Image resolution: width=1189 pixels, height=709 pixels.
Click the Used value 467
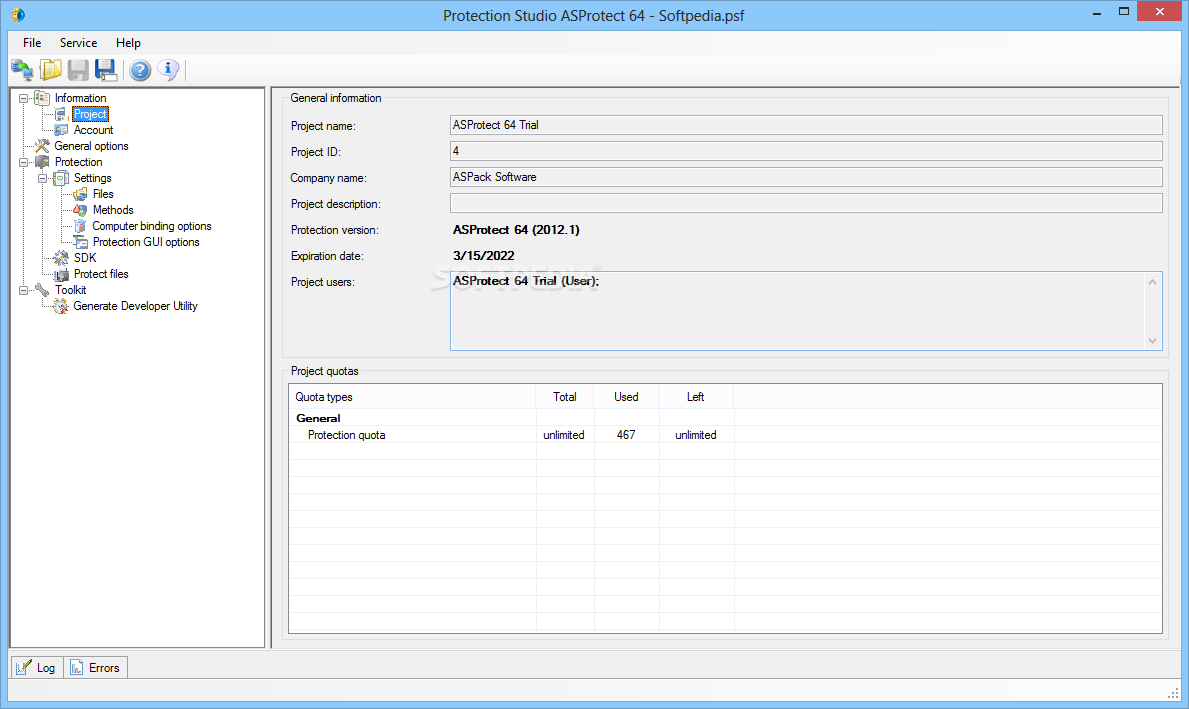(x=626, y=435)
